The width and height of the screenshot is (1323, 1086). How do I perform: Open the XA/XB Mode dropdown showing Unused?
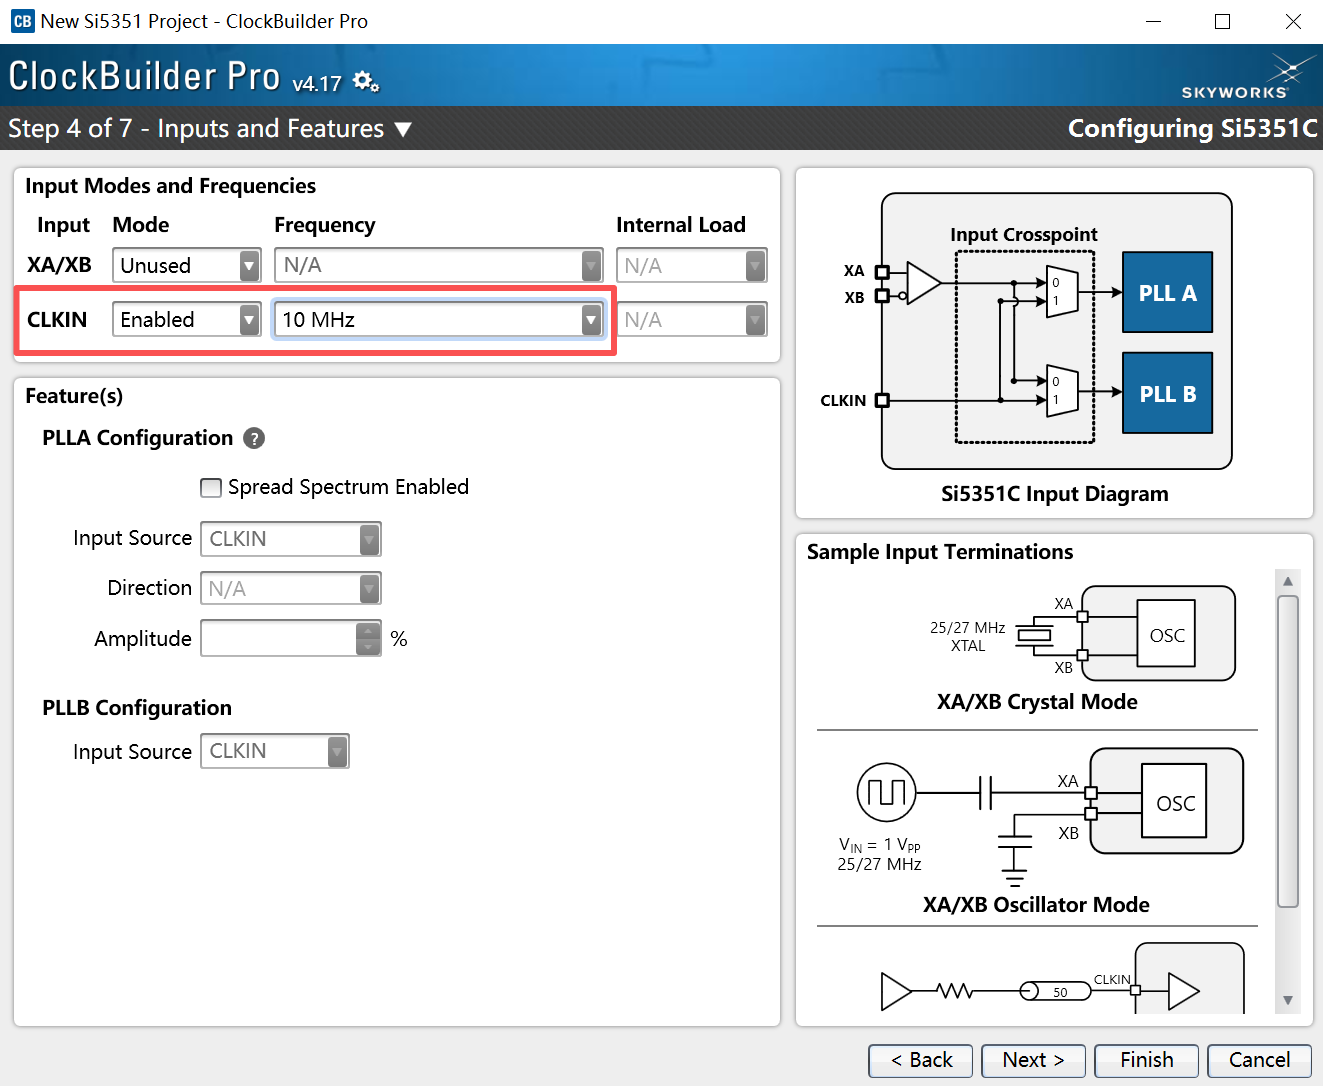[x=187, y=265]
